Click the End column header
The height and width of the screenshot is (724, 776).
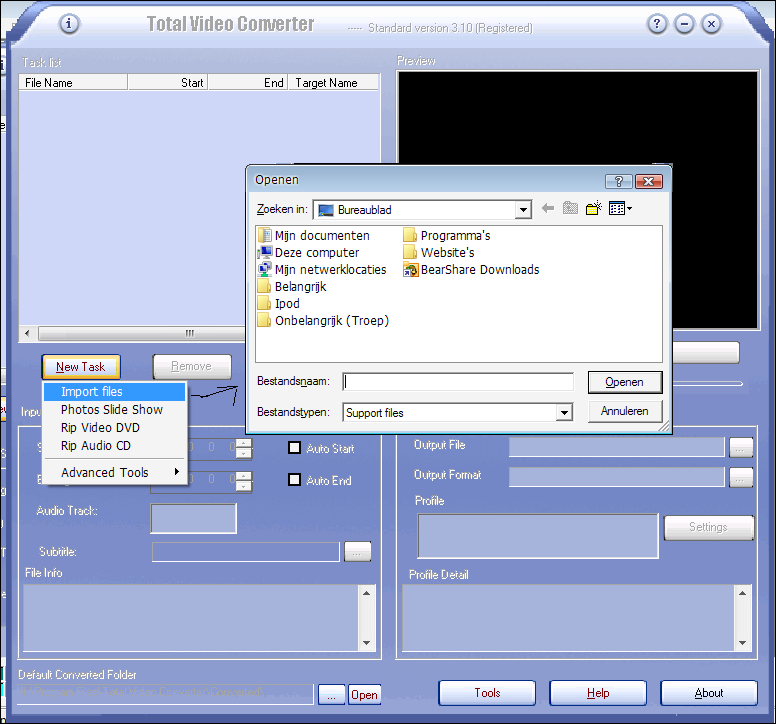(x=248, y=83)
